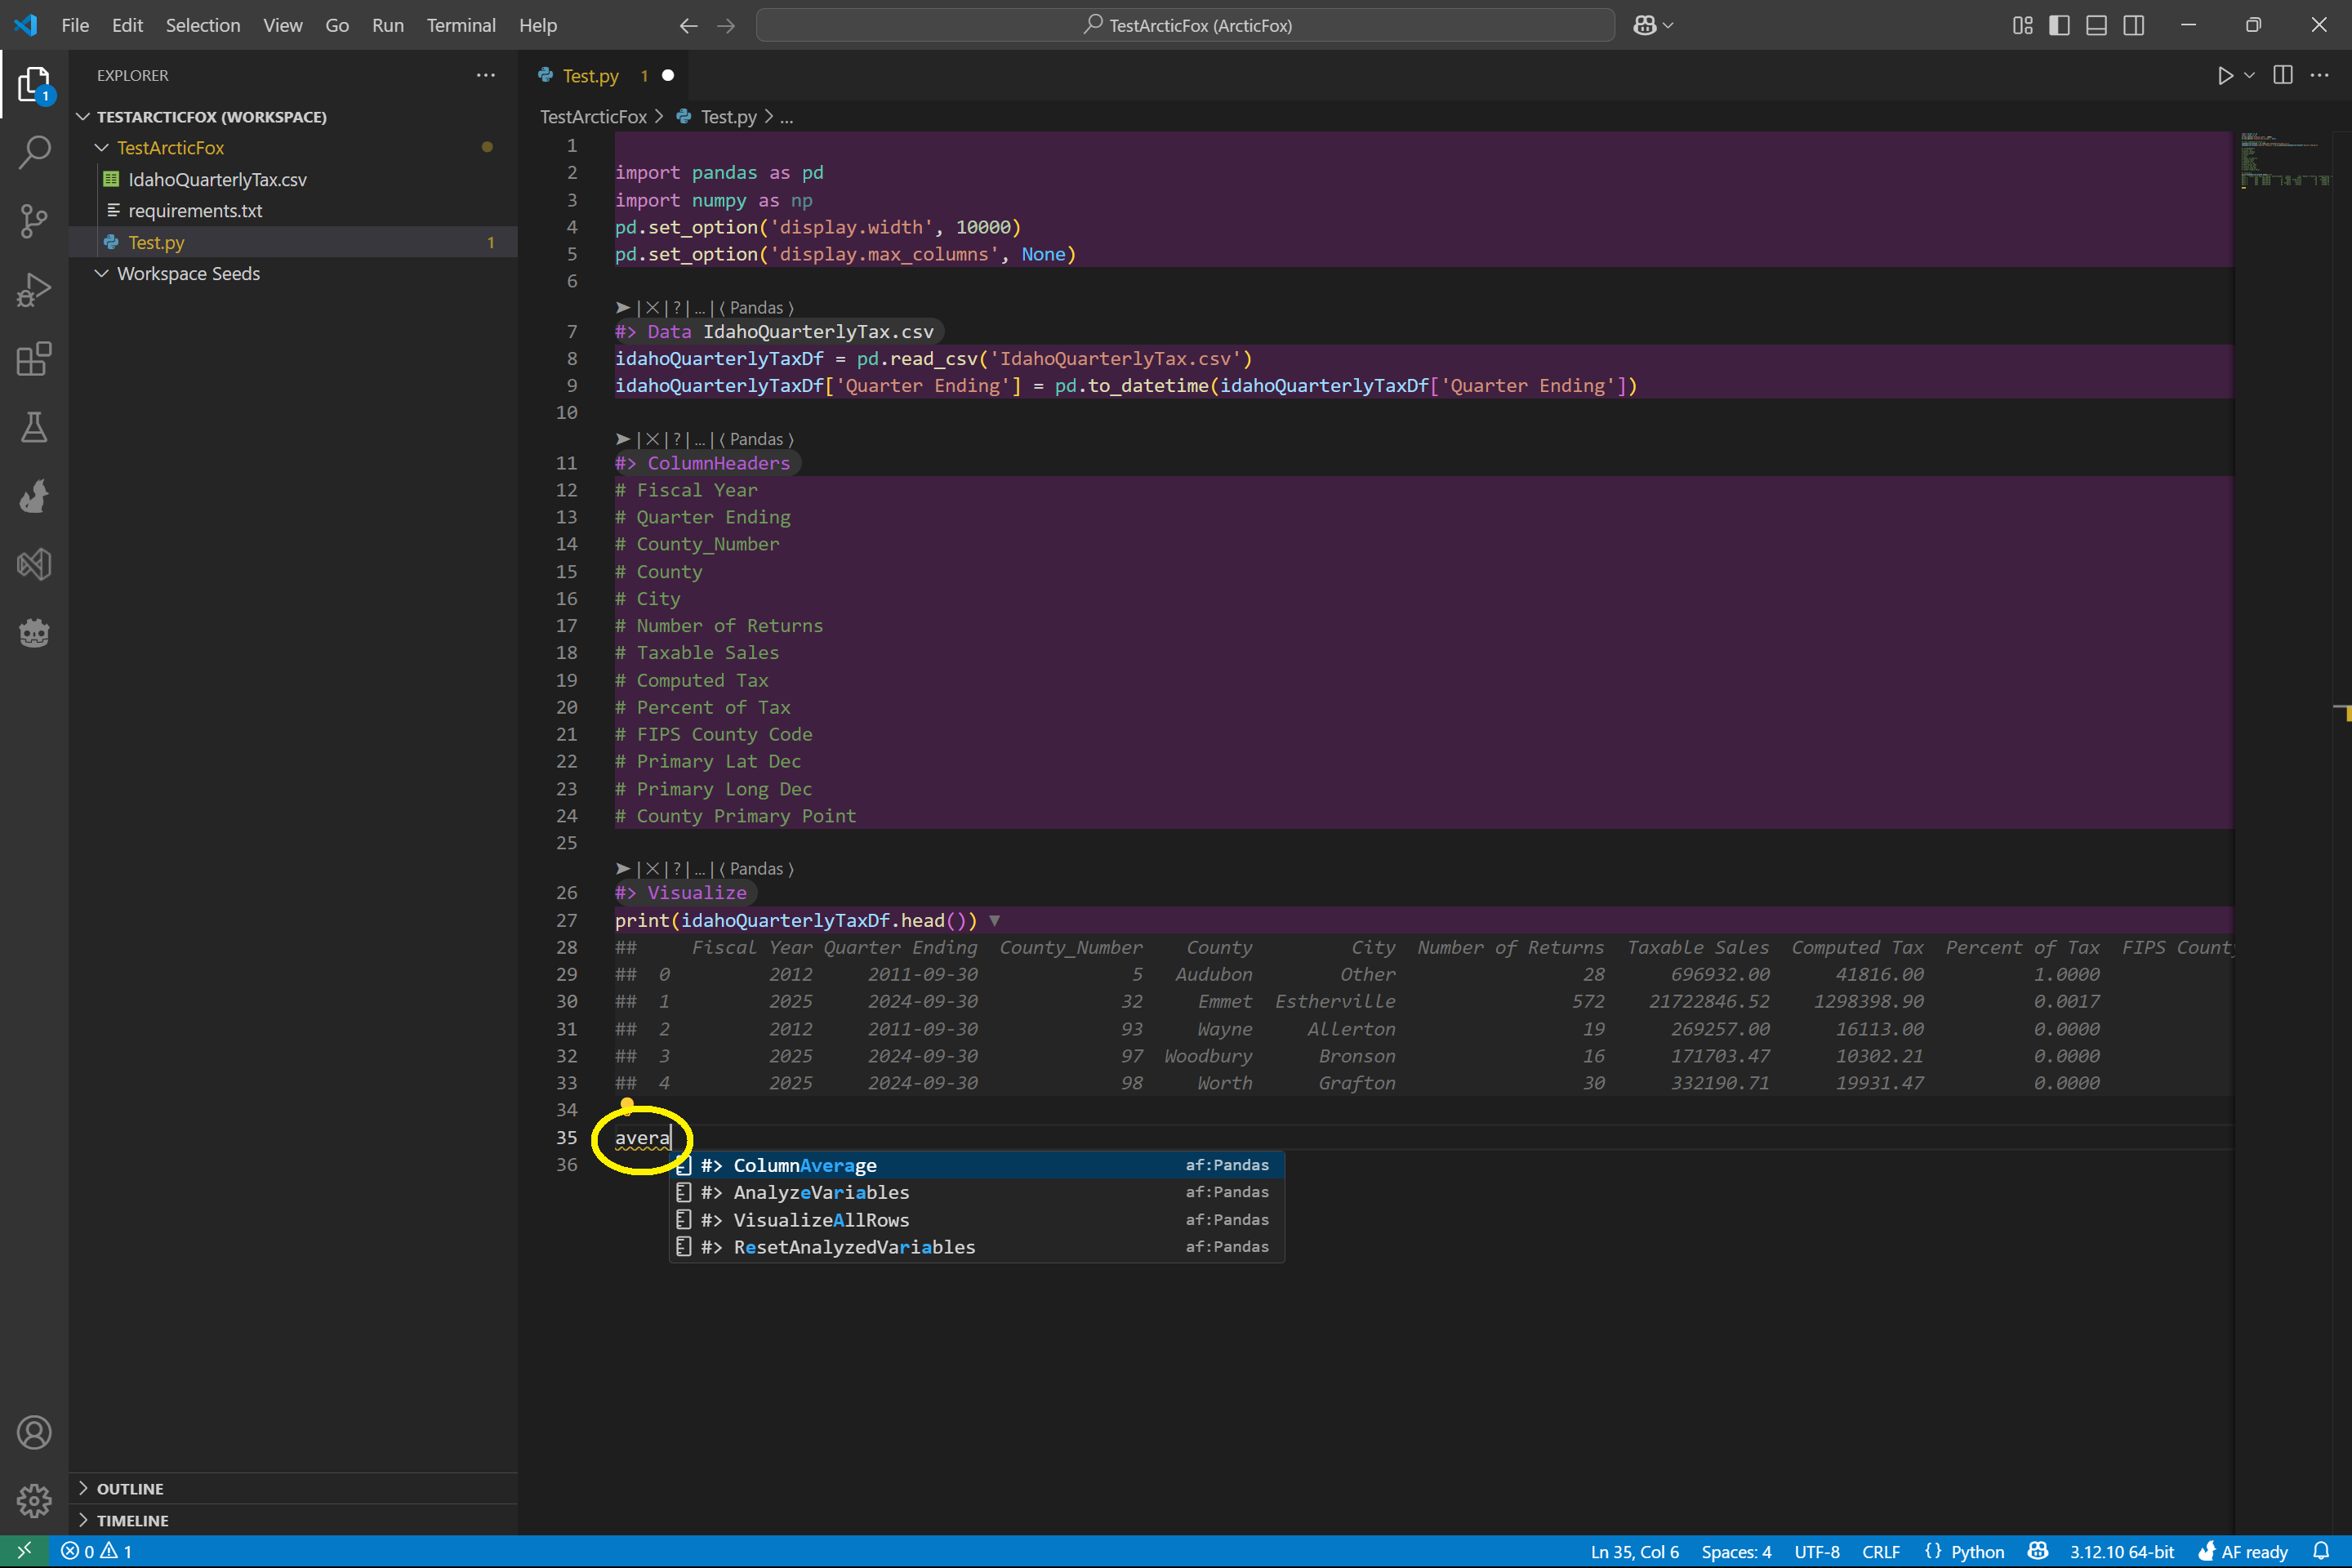Click the Notifications bell in status bar

coord(2322,1551)
